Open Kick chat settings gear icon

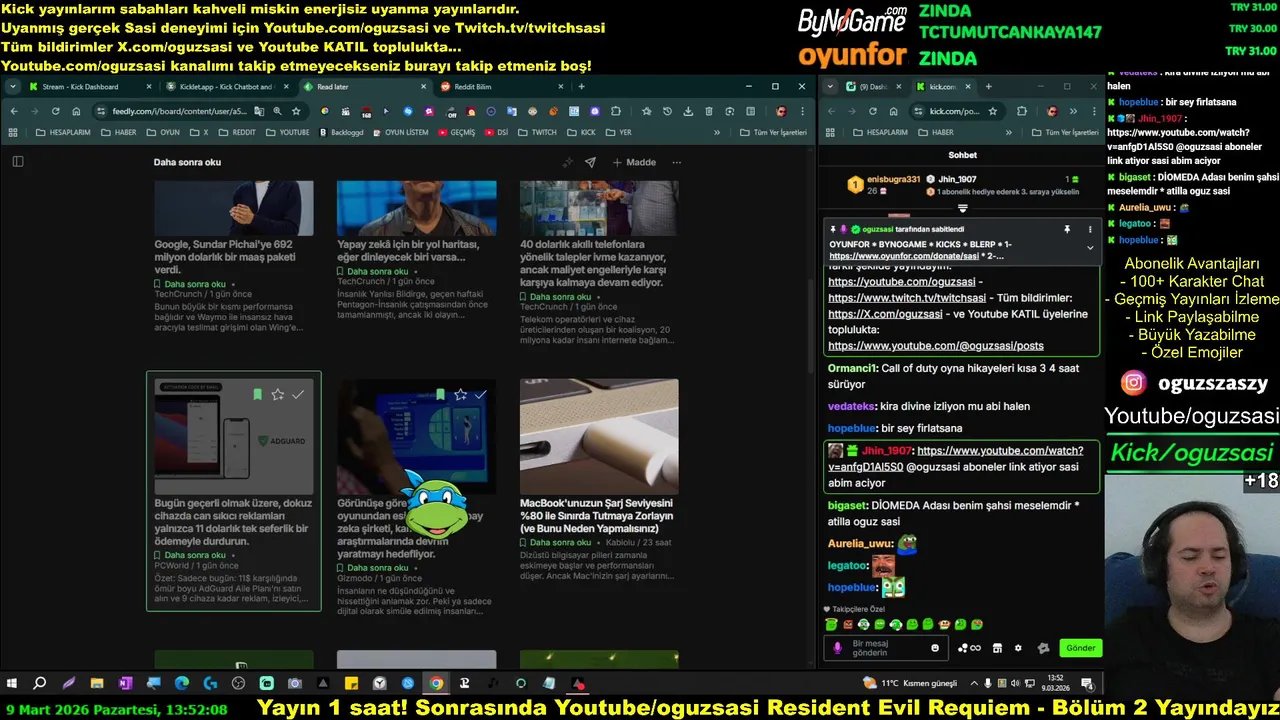[x=1018, y=648]
